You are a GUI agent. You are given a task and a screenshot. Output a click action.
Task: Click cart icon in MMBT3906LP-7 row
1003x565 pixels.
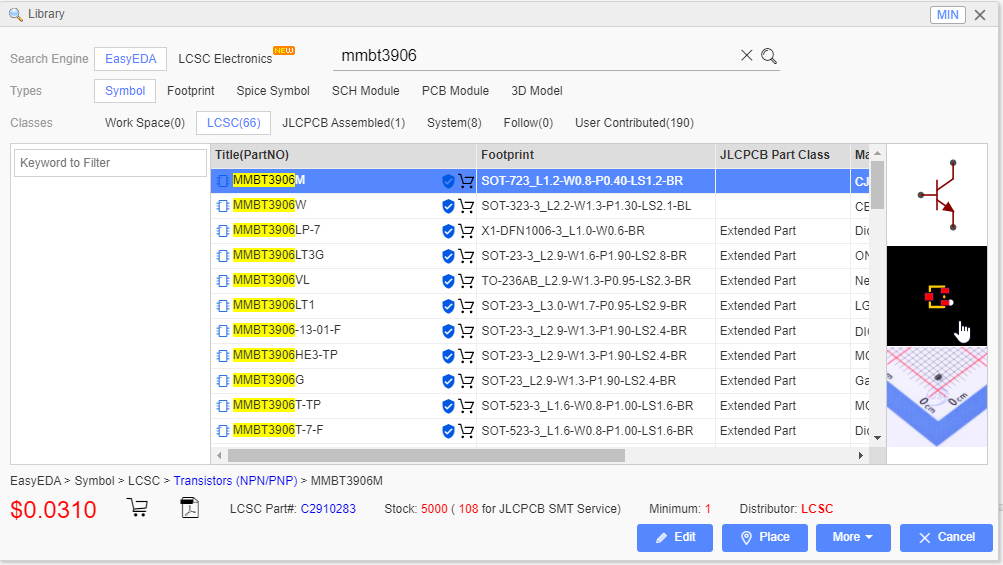point(466,231)
